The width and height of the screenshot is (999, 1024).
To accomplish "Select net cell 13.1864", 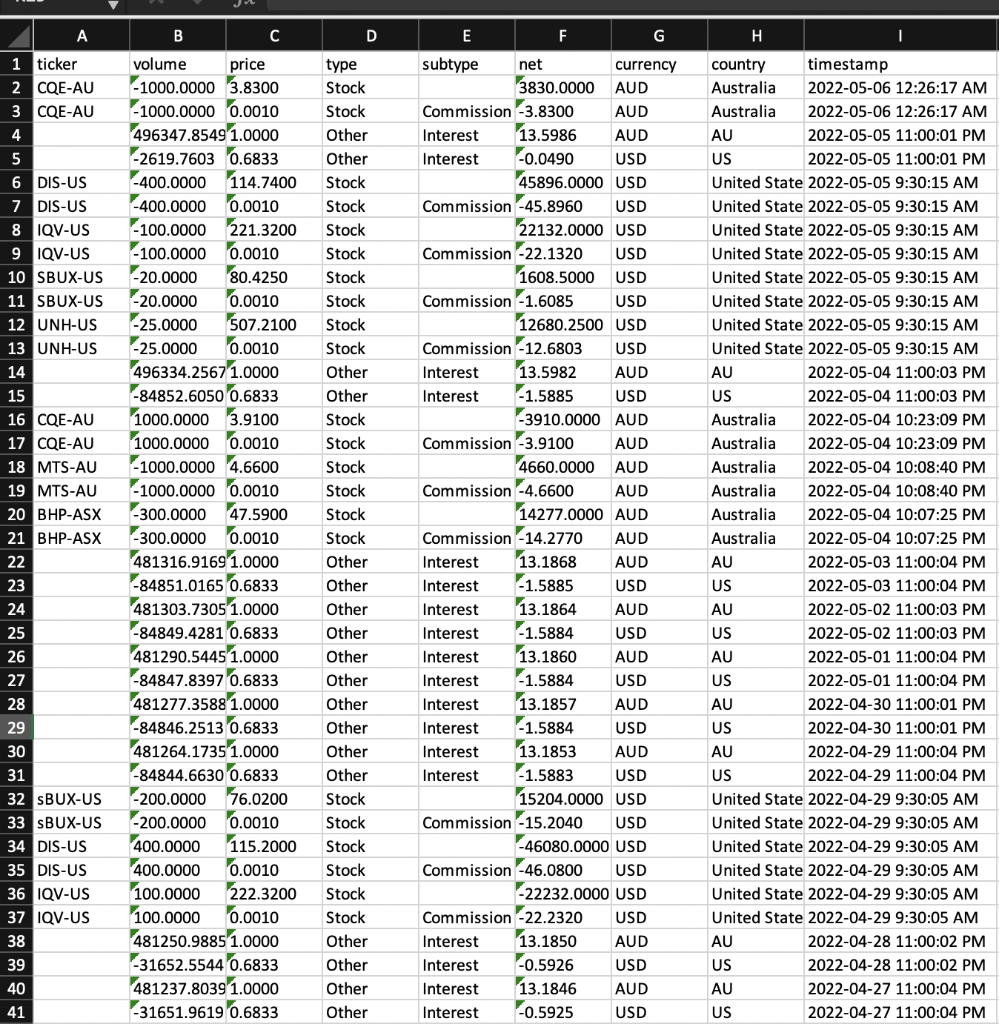I will tap(563, 609).
